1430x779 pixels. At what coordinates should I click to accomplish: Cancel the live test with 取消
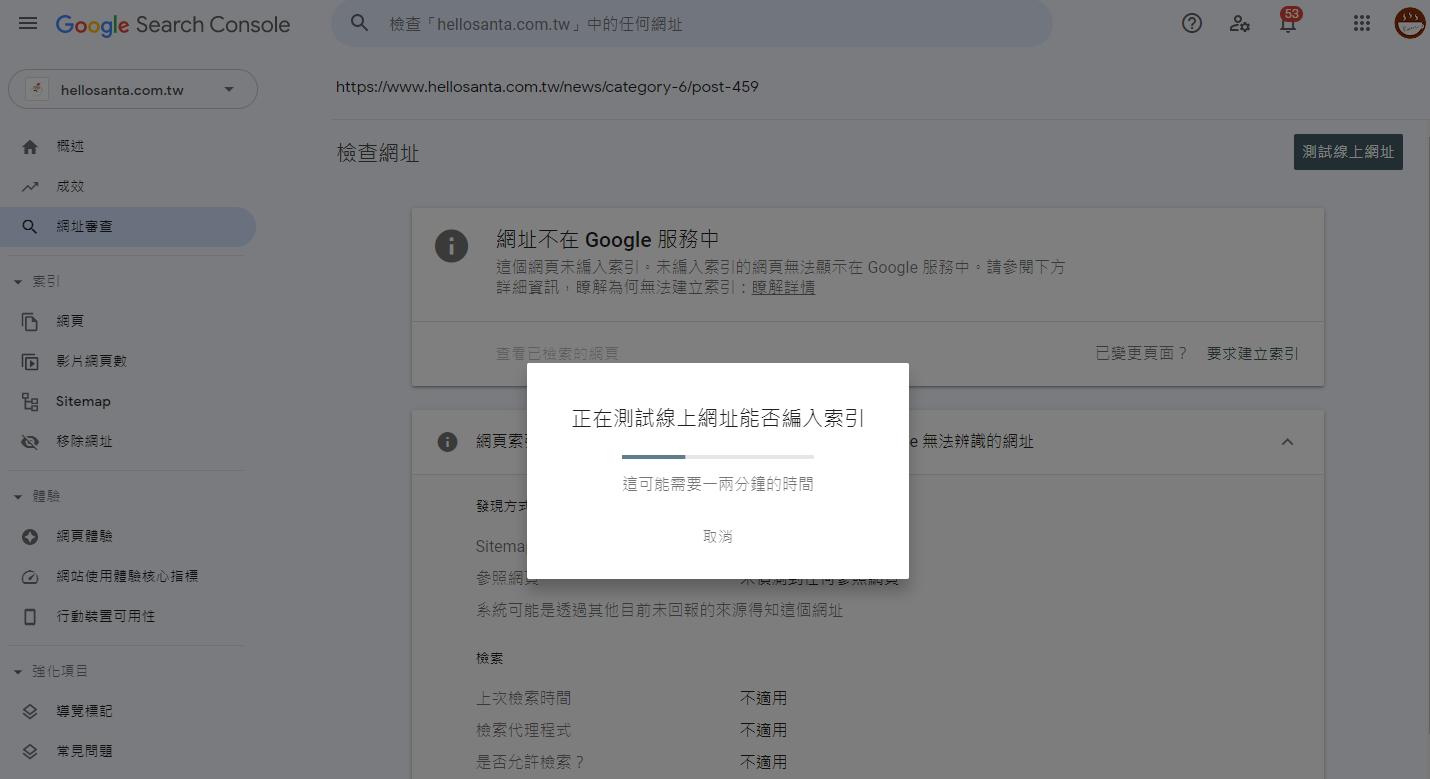pos(718,537)
